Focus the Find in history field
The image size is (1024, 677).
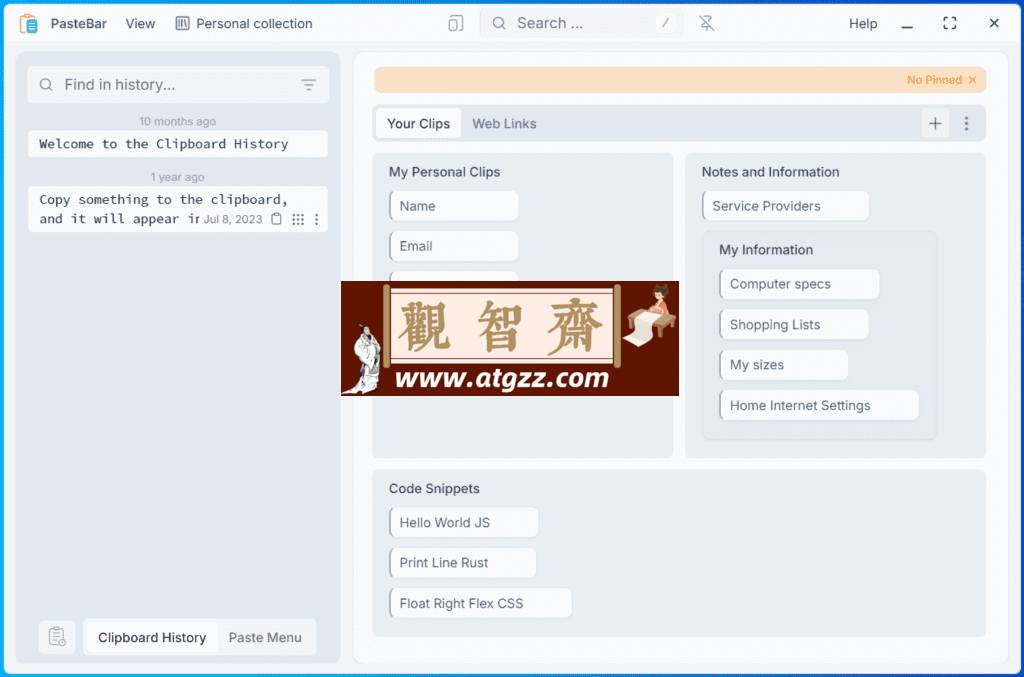pos(178,84)
